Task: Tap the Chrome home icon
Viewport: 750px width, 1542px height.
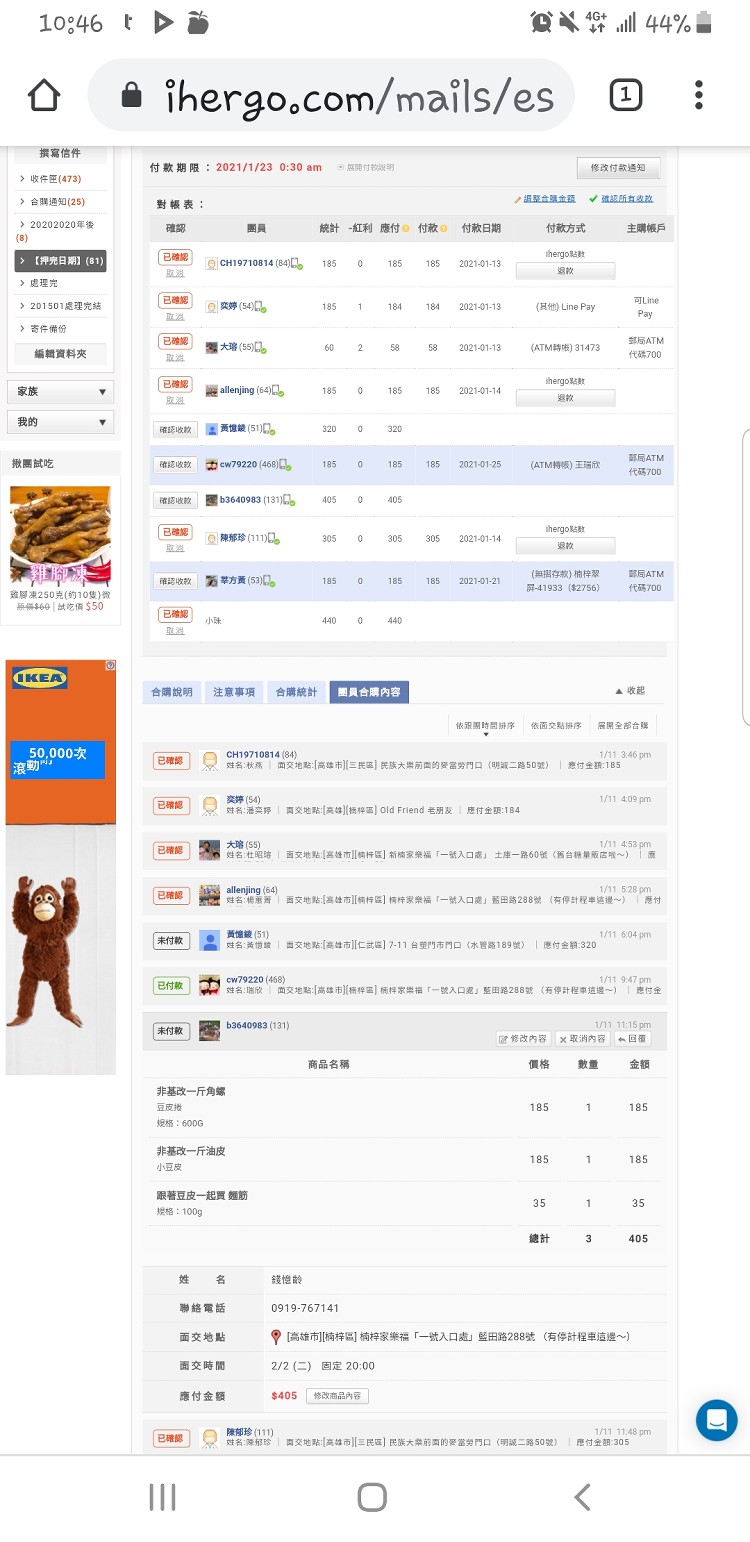Action: 44,96
